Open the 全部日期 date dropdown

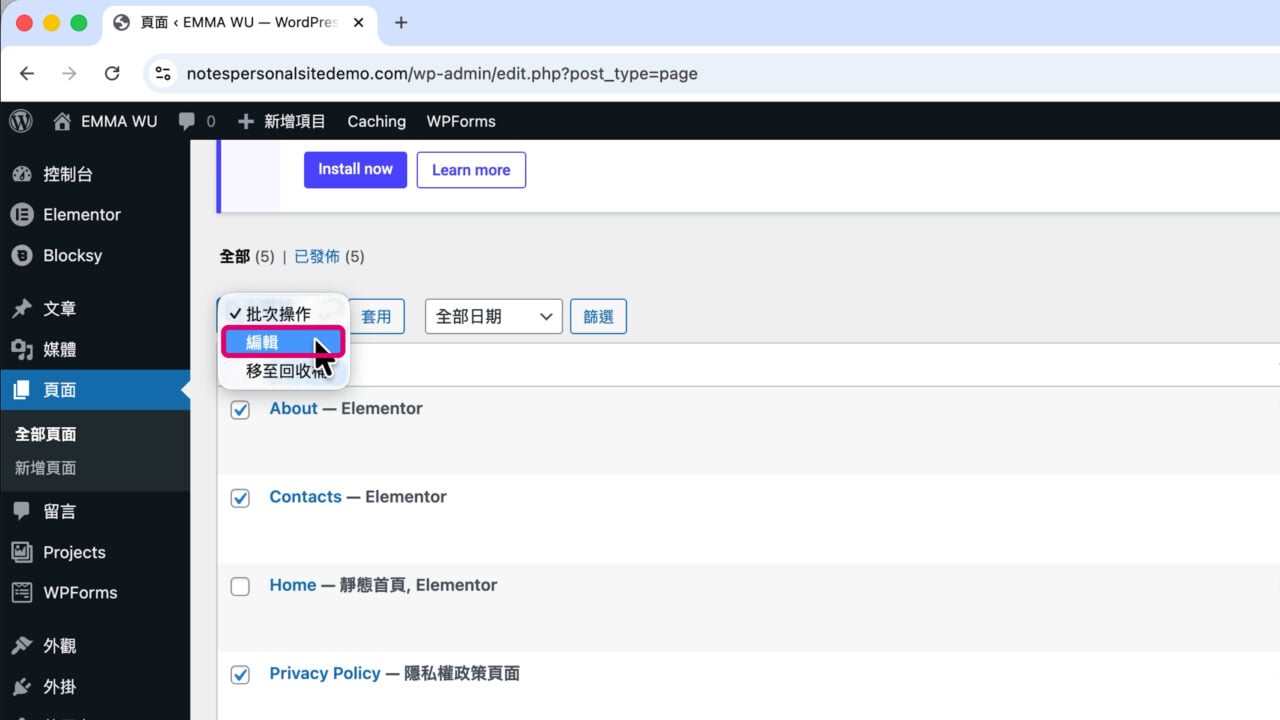coord(494,317)
